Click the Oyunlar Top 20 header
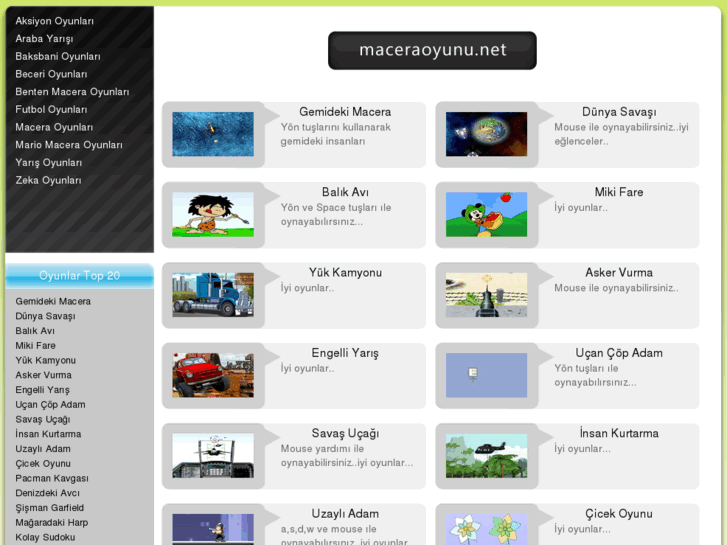 (79, 276)
